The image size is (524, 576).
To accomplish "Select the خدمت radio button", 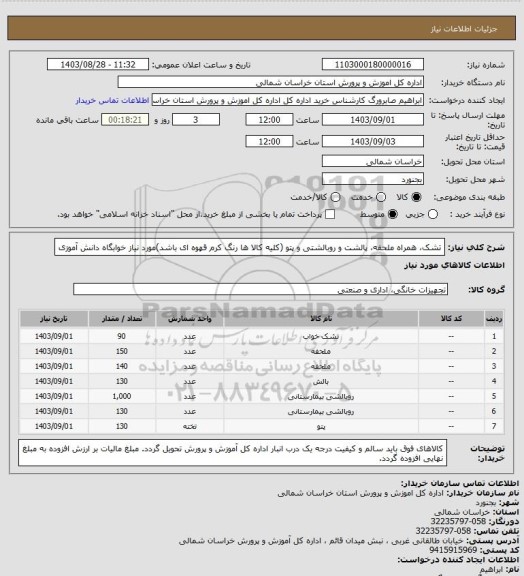I will 381,197.
